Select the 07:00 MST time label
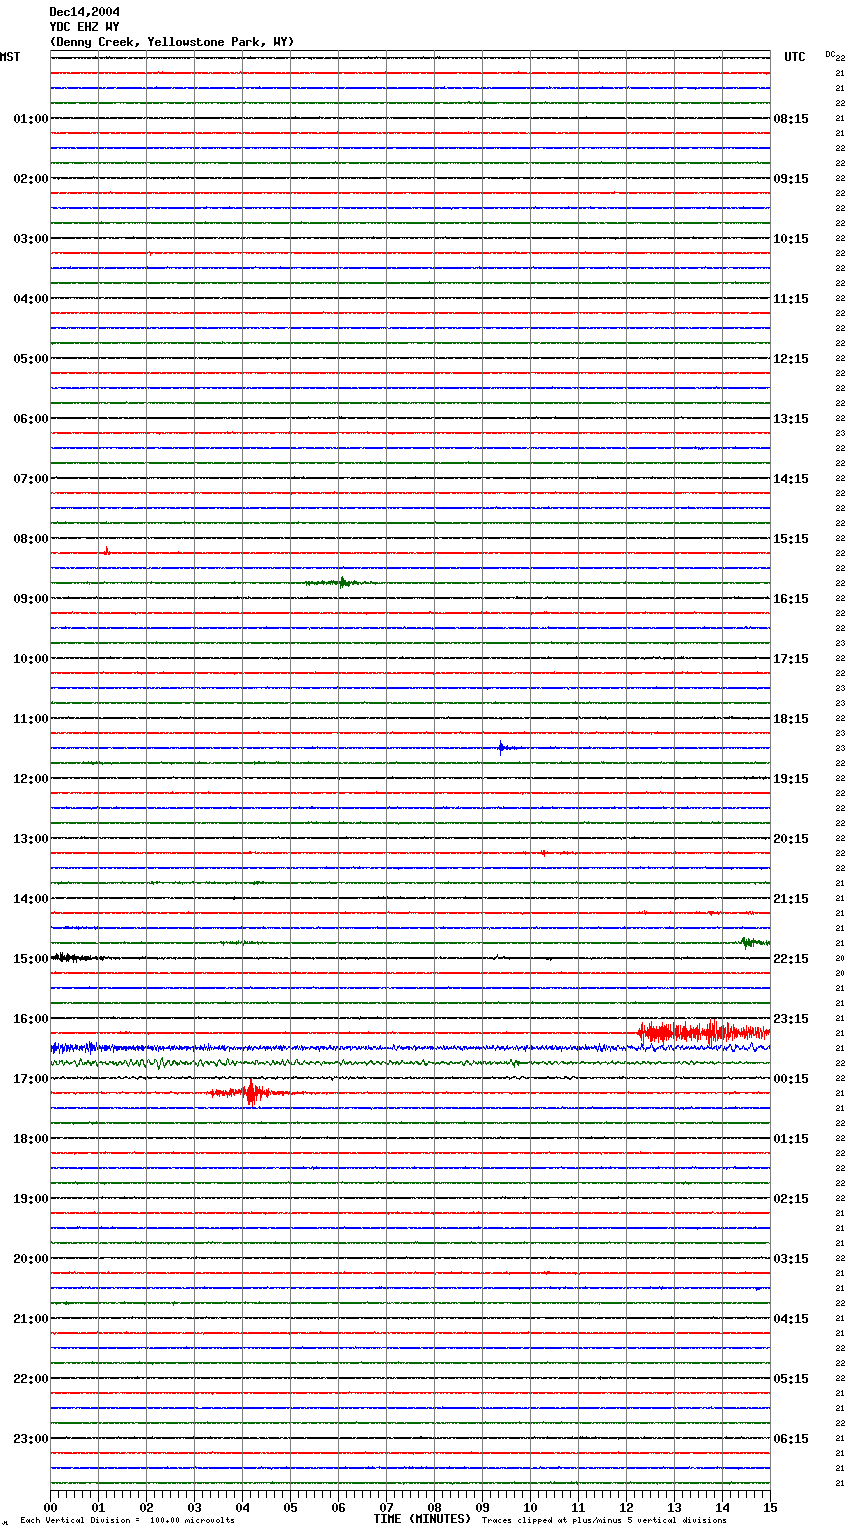850x1534 pixels. point(31,479)
